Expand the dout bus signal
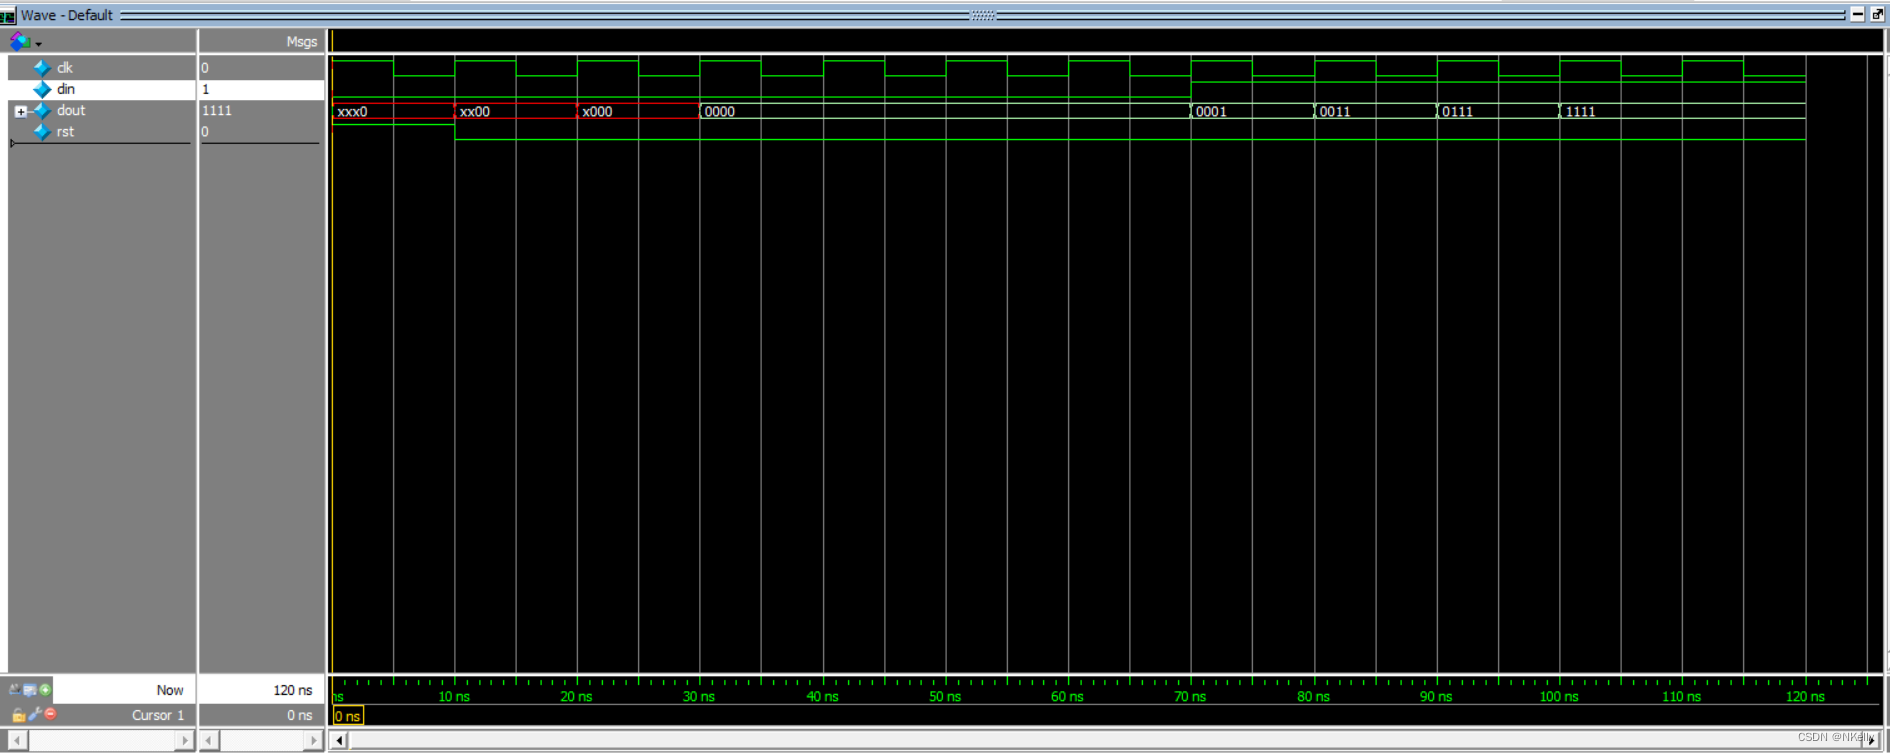1890x753 pixels. (20, 112)
